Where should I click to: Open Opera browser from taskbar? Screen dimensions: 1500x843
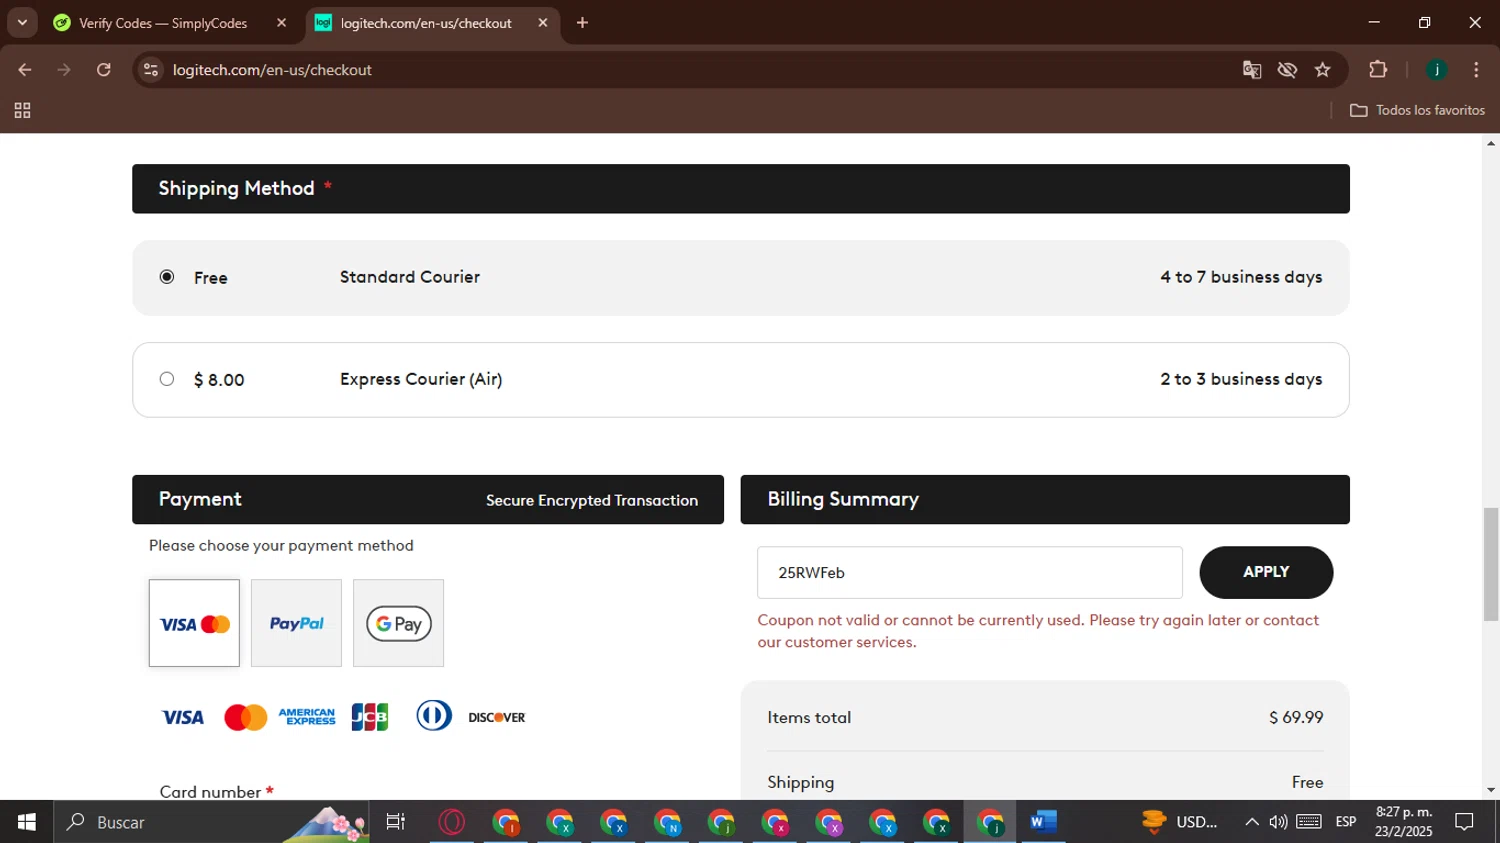(452, 822)
